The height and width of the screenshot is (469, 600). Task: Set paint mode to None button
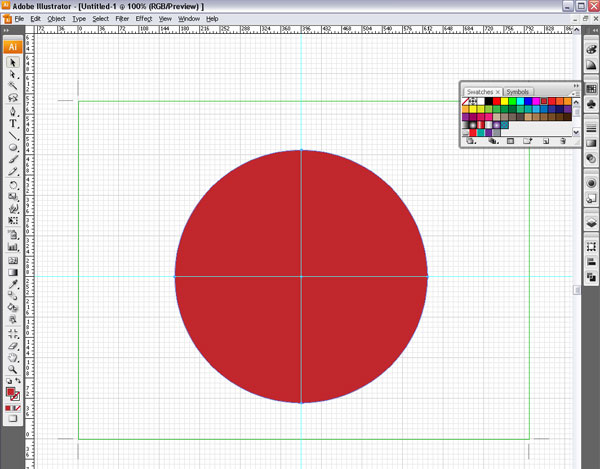point(17,408)
